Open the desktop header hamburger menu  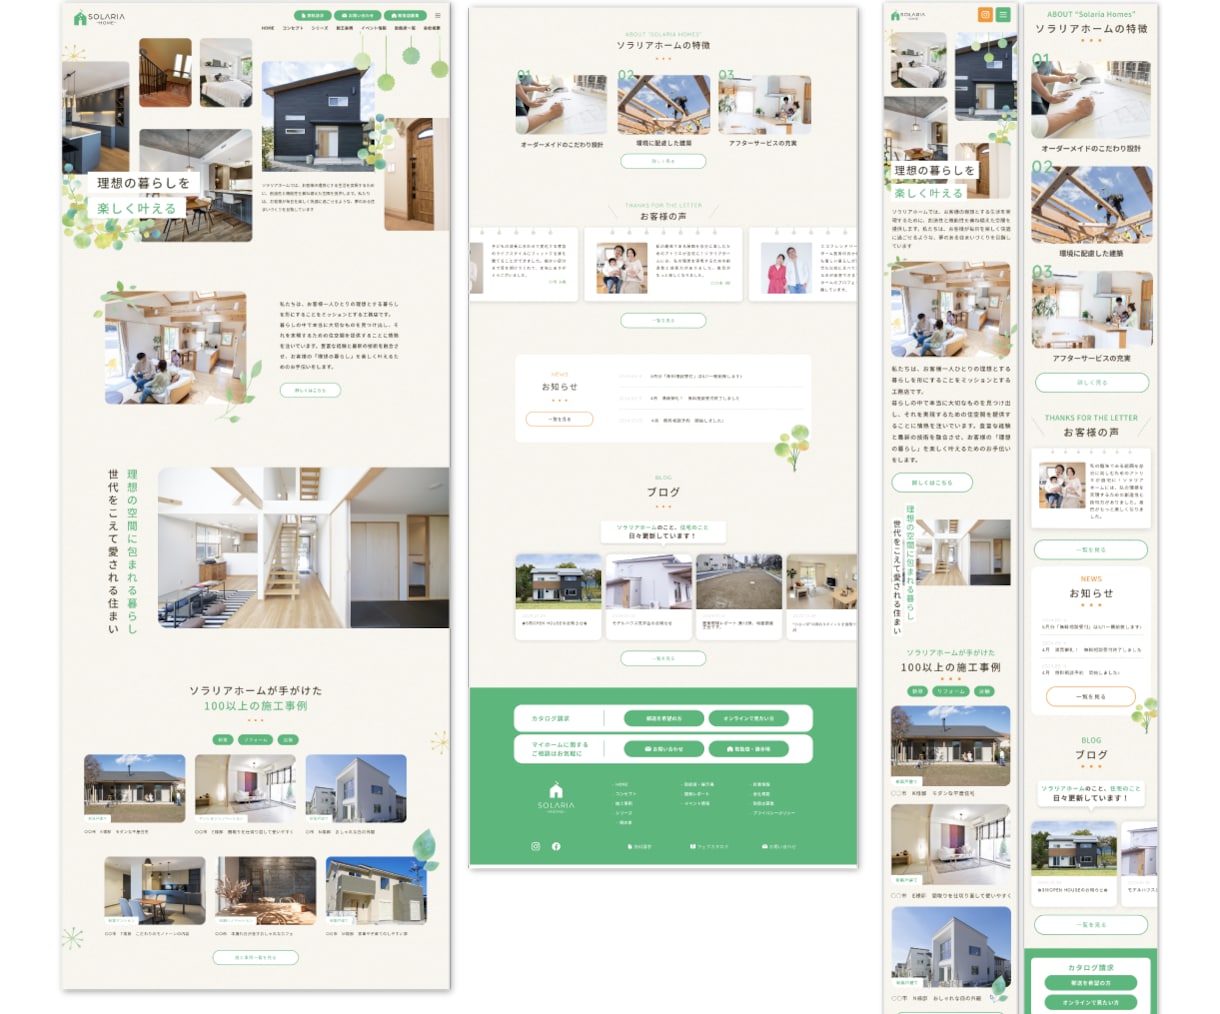point(438,16)
